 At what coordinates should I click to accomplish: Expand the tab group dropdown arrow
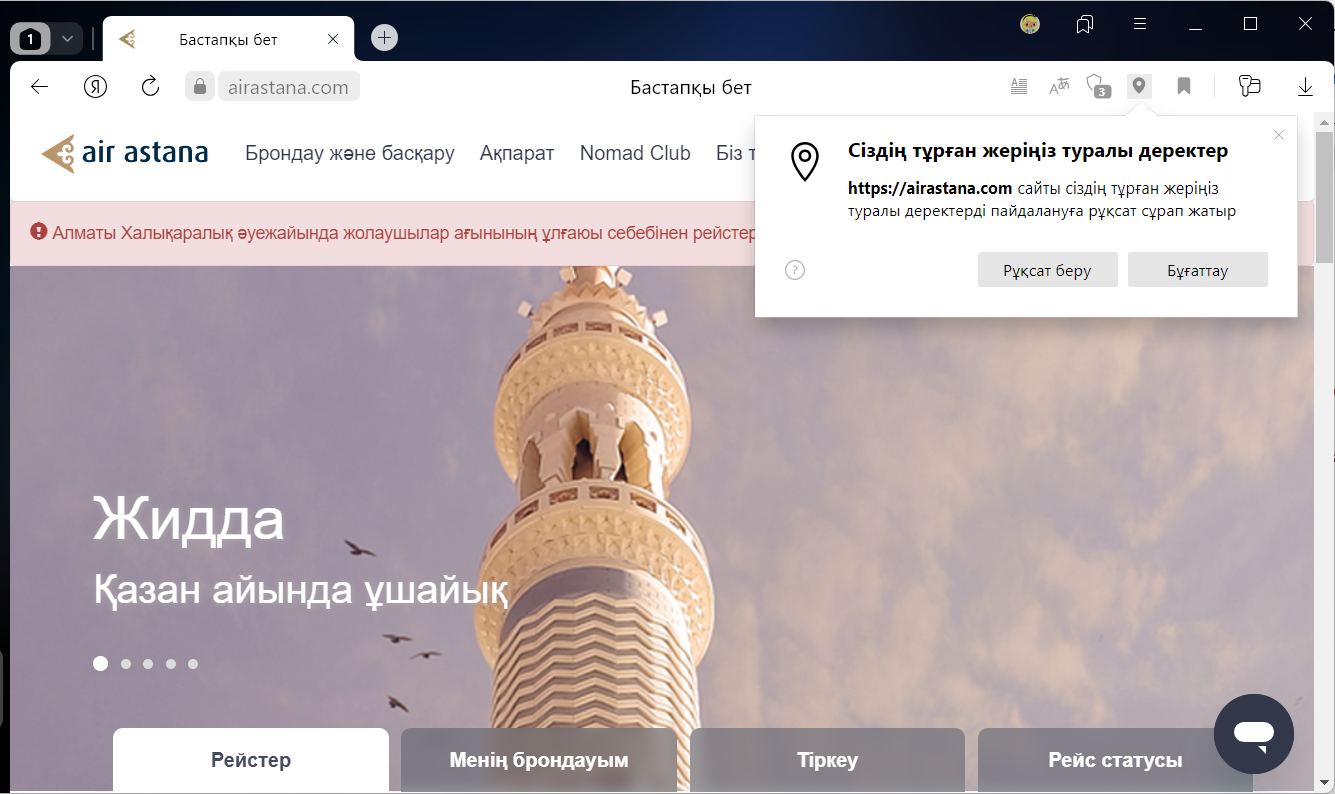tap(67, 39)
